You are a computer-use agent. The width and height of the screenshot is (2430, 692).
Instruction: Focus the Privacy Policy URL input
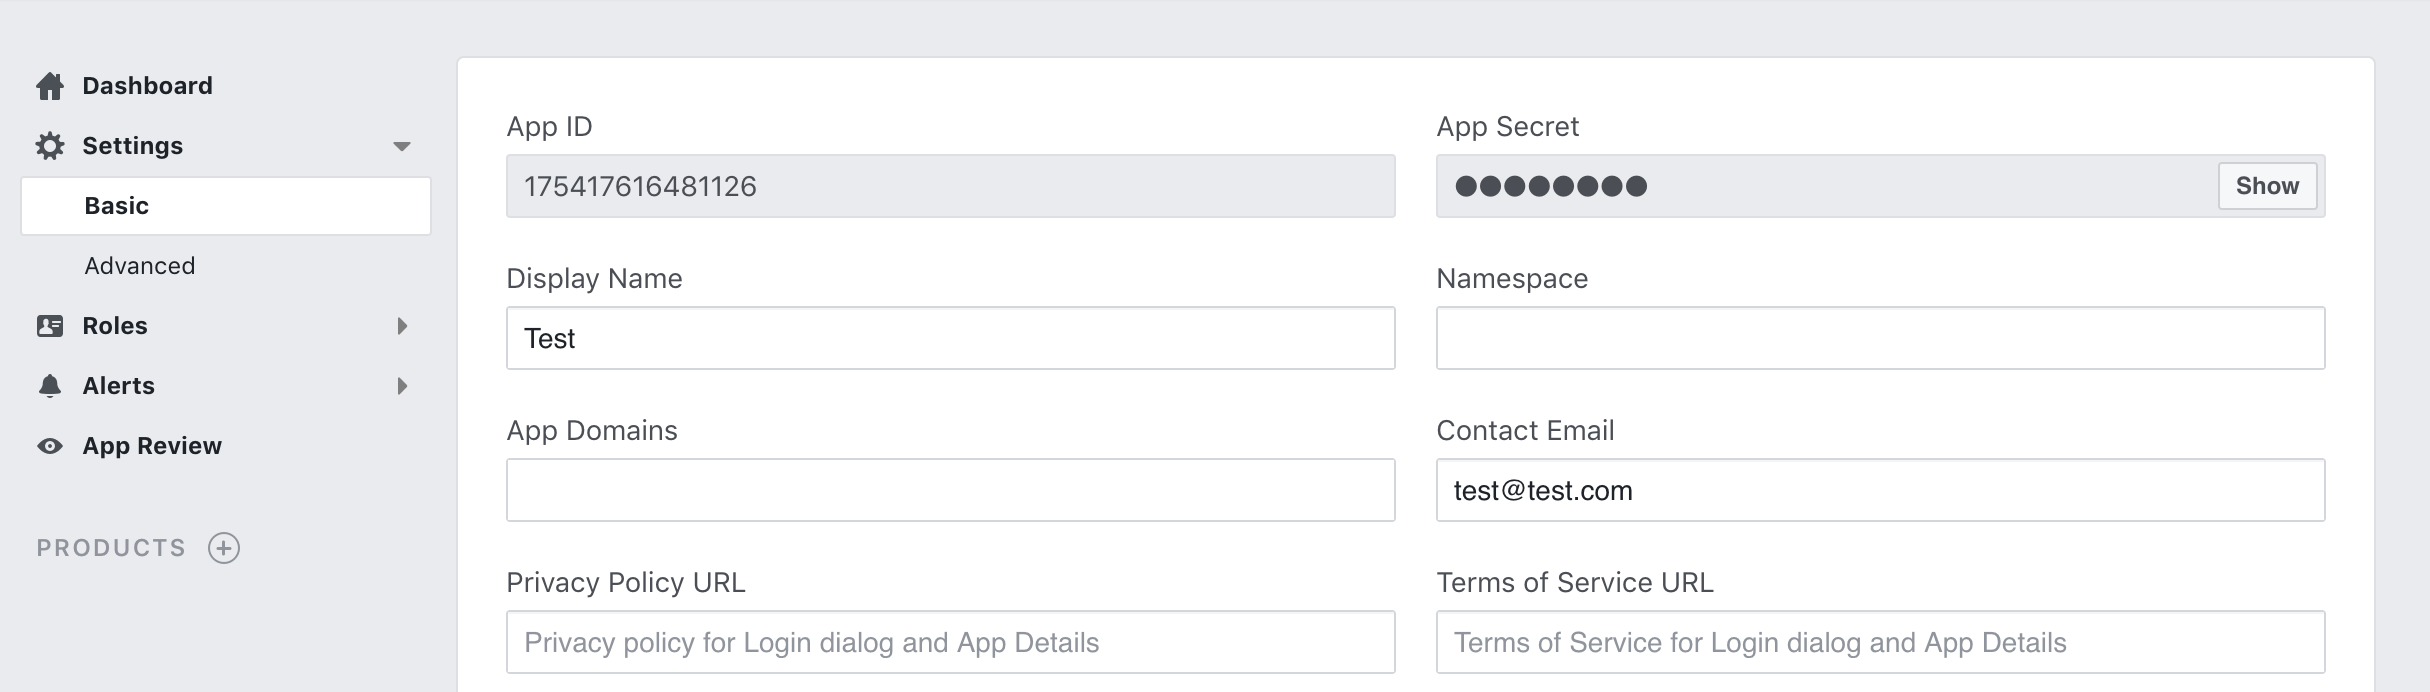click(x=950, y=642)
